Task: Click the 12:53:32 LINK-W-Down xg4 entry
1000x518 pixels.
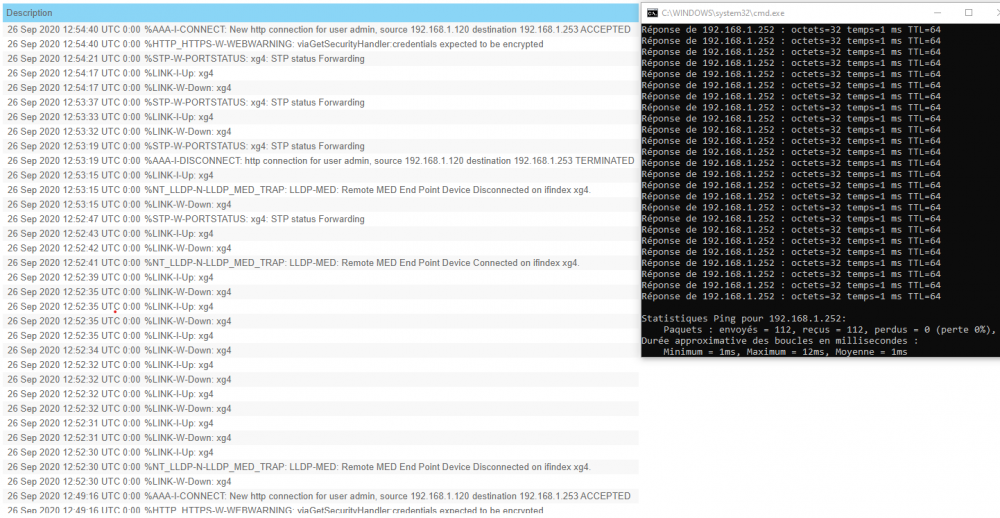Action: [320, 132]
